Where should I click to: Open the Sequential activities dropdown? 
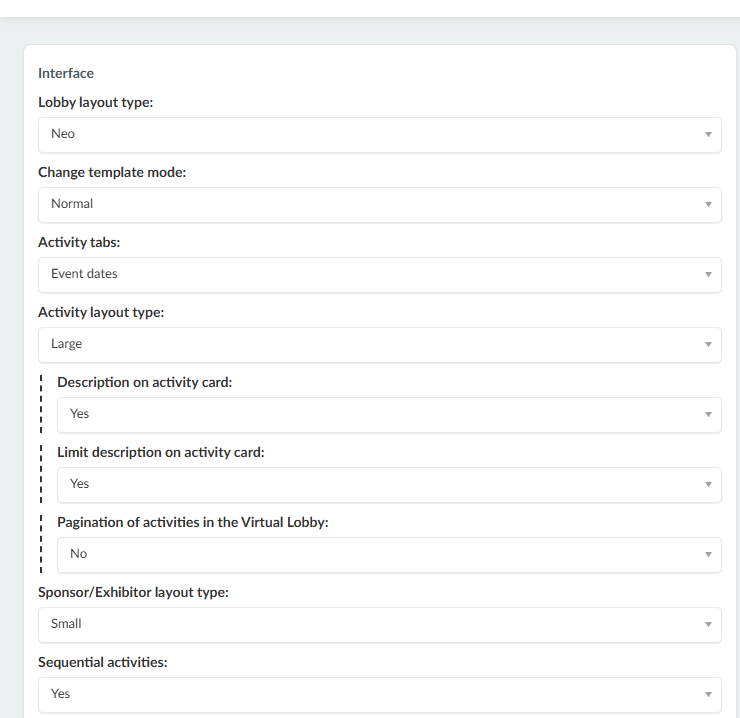coord(379,694)
